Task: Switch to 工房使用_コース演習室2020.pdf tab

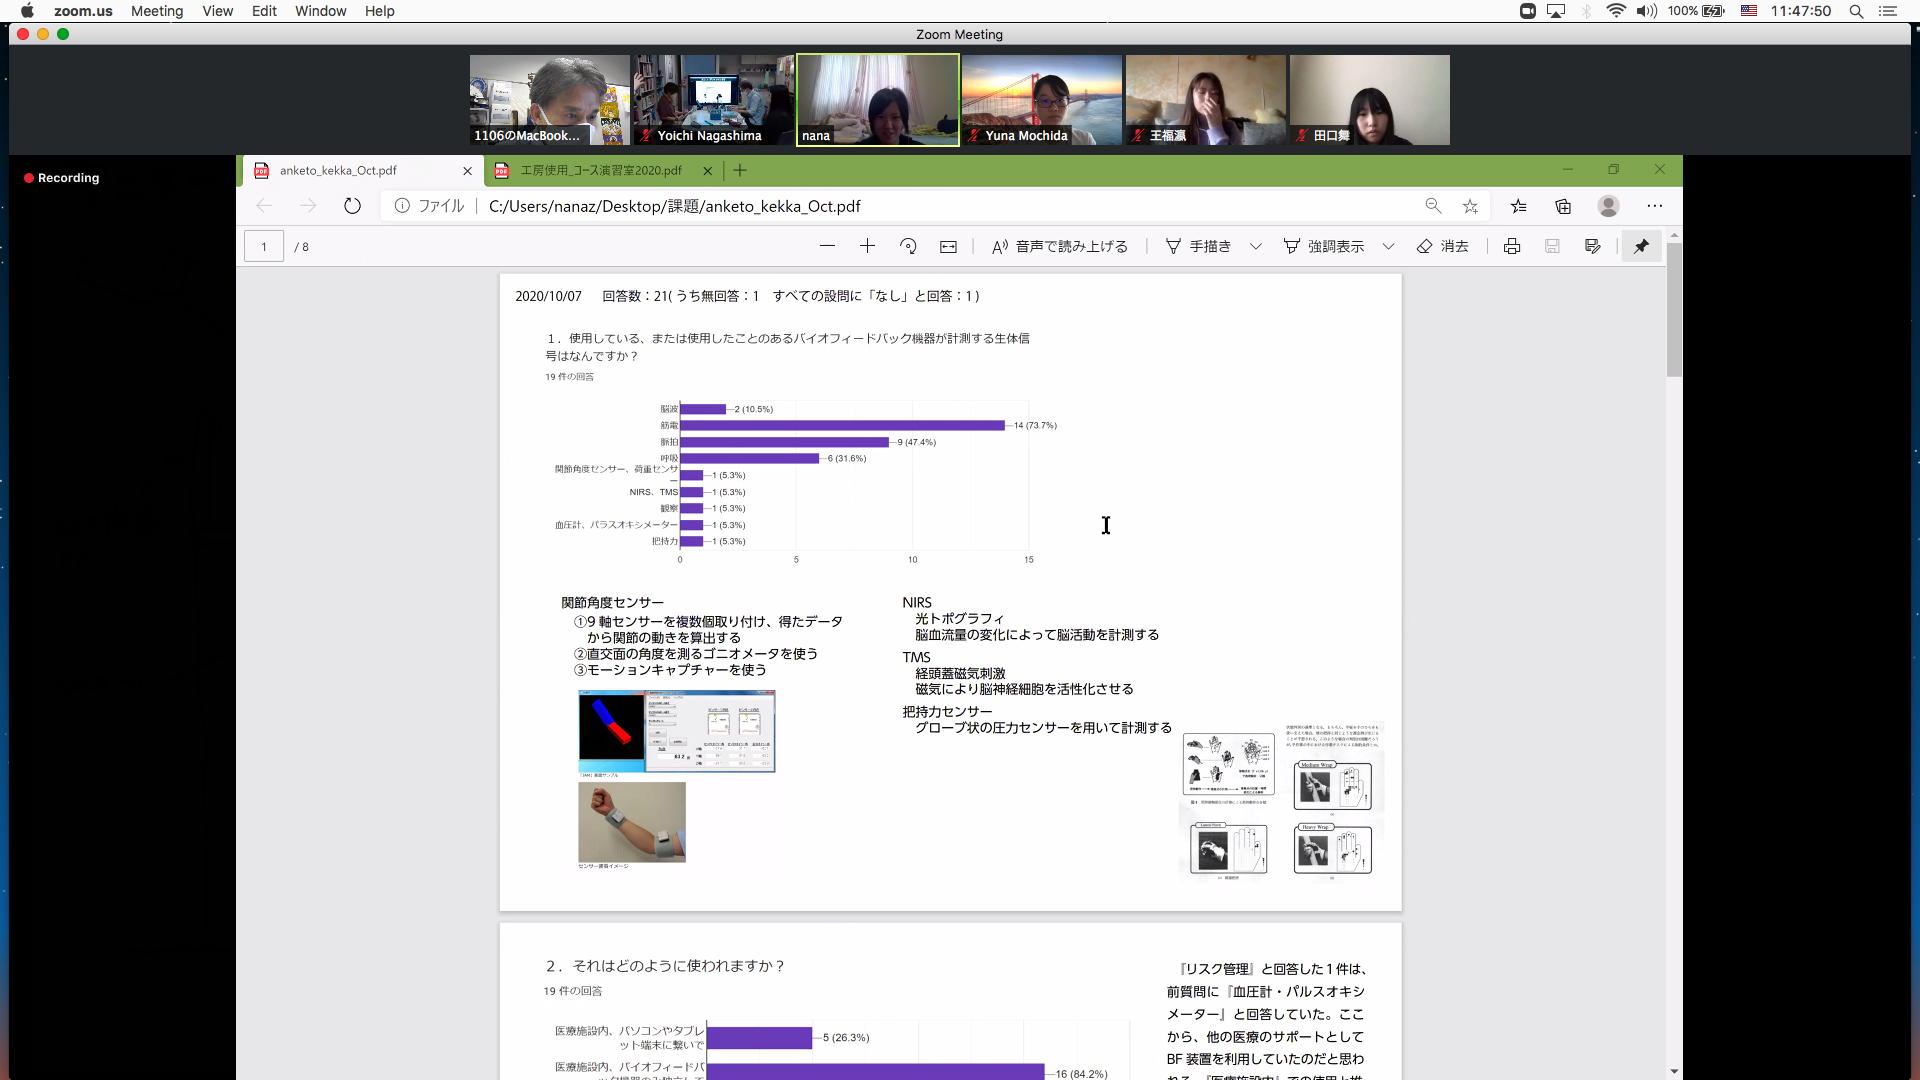Action: tap(600, 171)
